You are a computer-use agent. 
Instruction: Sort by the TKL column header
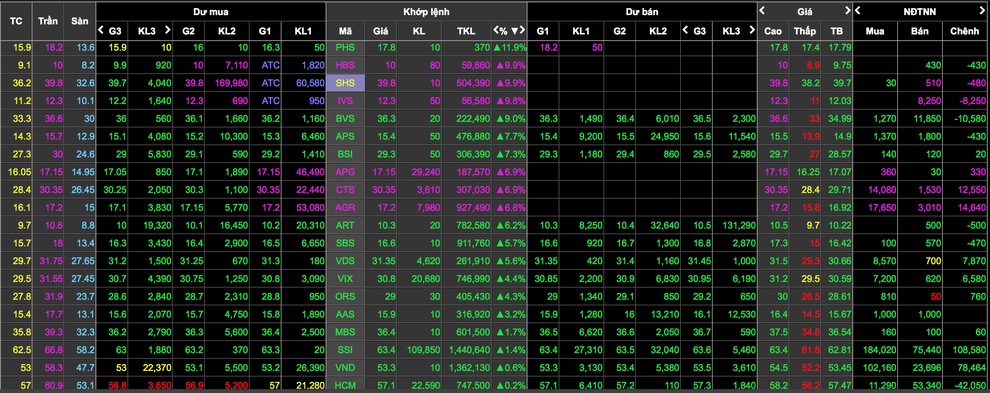467,30
